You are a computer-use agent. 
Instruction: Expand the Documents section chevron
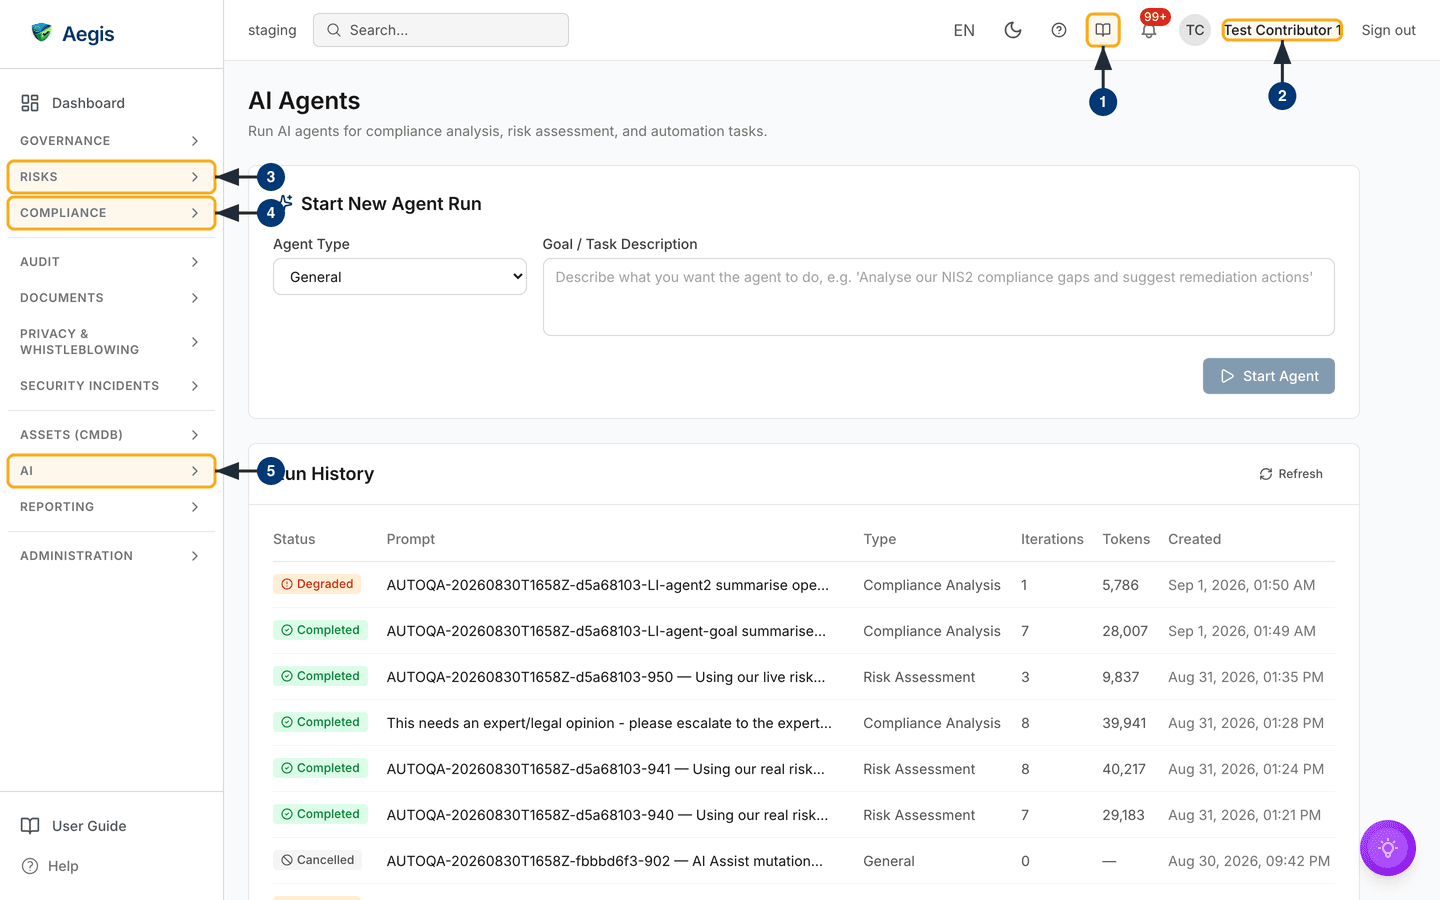(195, 298)
